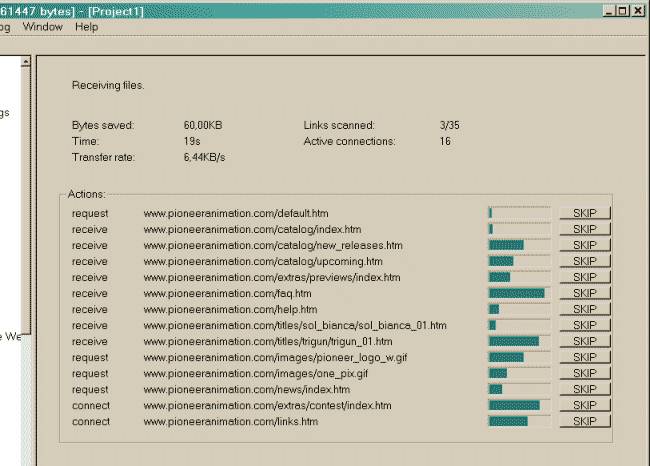Click the faq.htm progress bar
The image size is (650, 466).
tap(519, 293)
